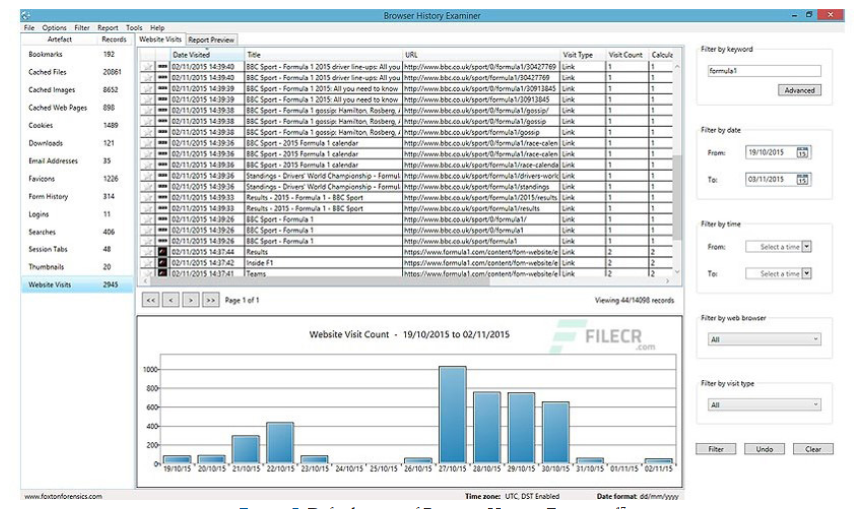Open the Filter by visit type dropdown
Image resolution: width=859 pixels, height=509 pixels.
point(764,405)
